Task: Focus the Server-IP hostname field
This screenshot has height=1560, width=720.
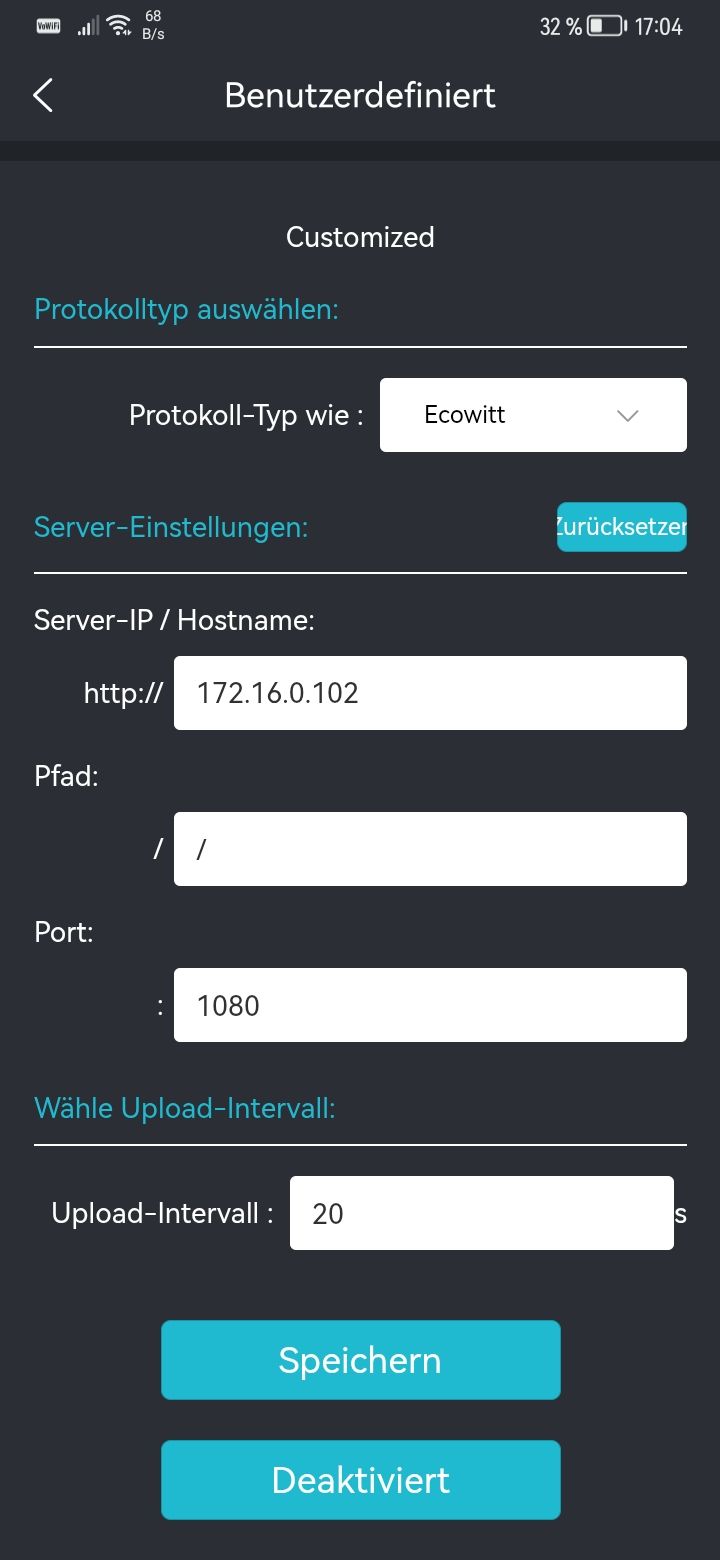Action: click(430, 693)
